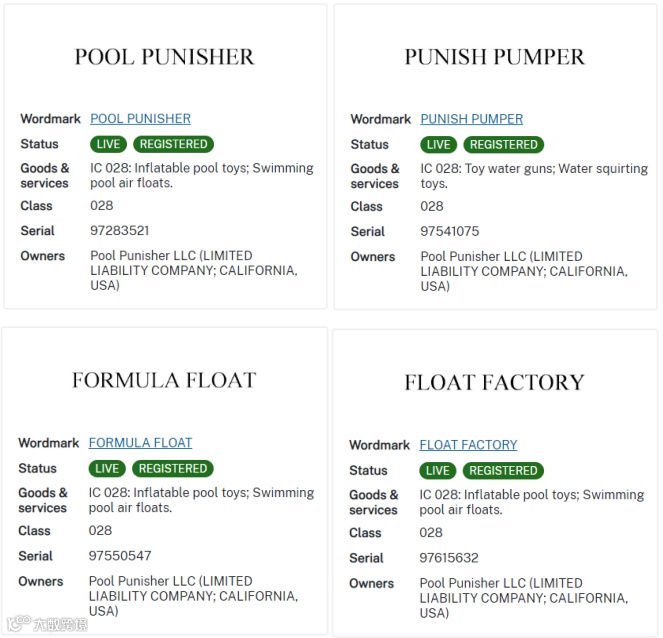The height and width of the screenshot is (638, 663).
Task: Click LIVE badge on POOL PUNISHER card
Action: pyautogui.click(x=108, y=144)
